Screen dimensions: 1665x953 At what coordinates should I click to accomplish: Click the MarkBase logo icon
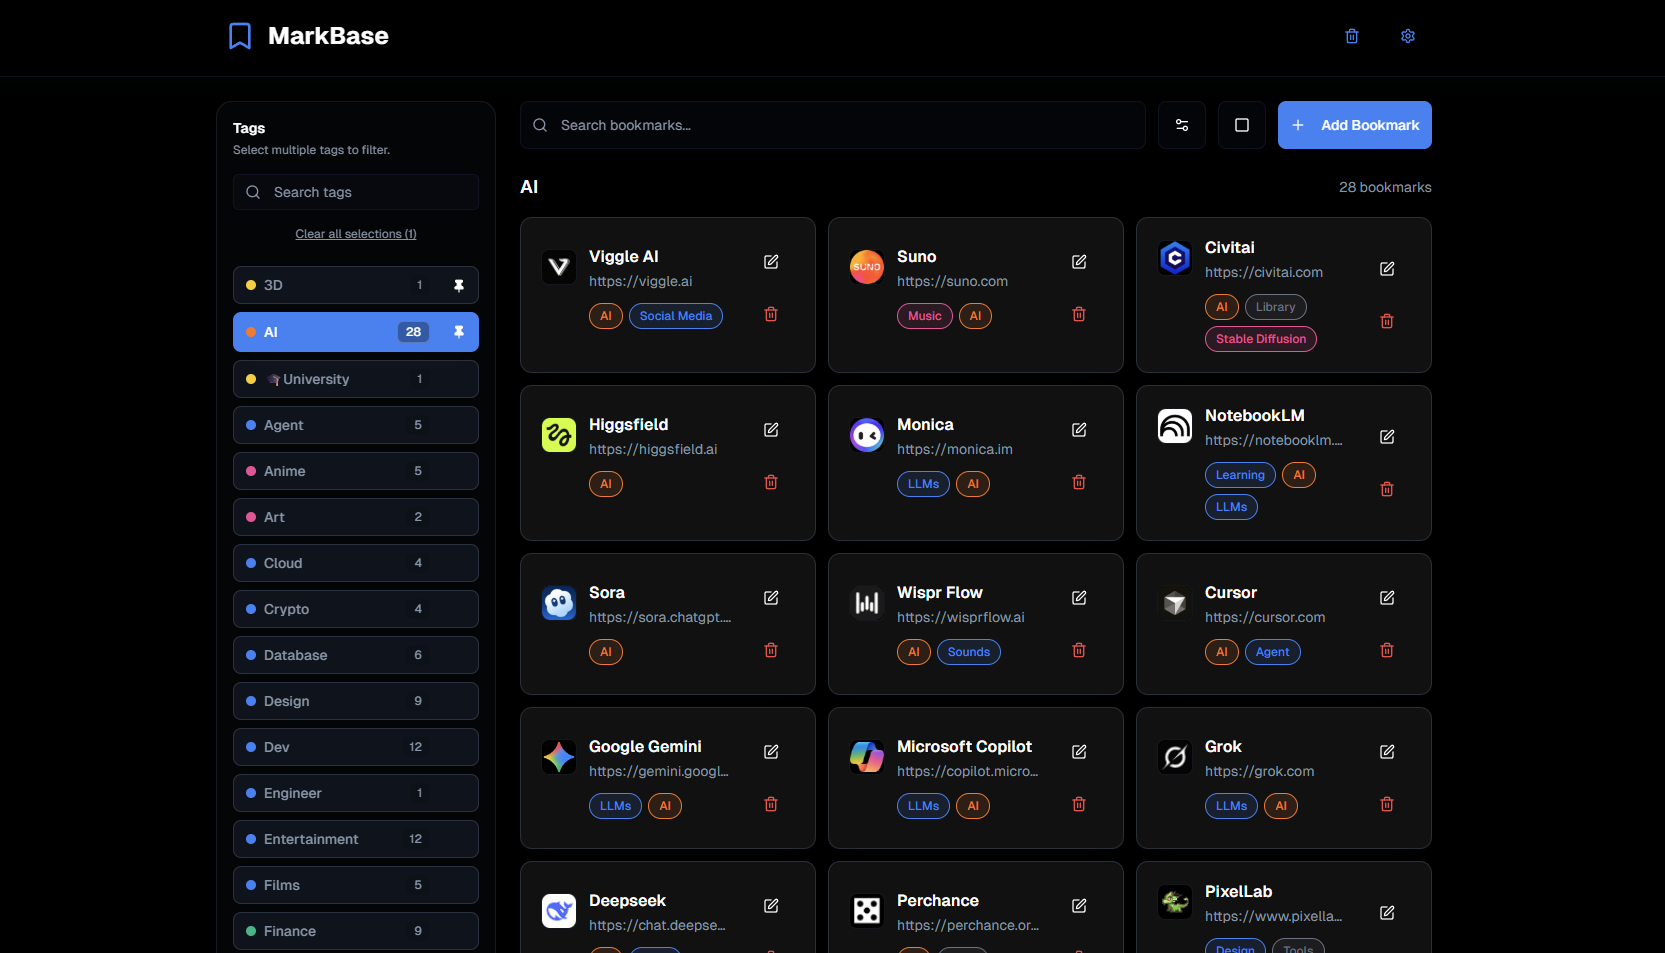click(x=239, y=35)
